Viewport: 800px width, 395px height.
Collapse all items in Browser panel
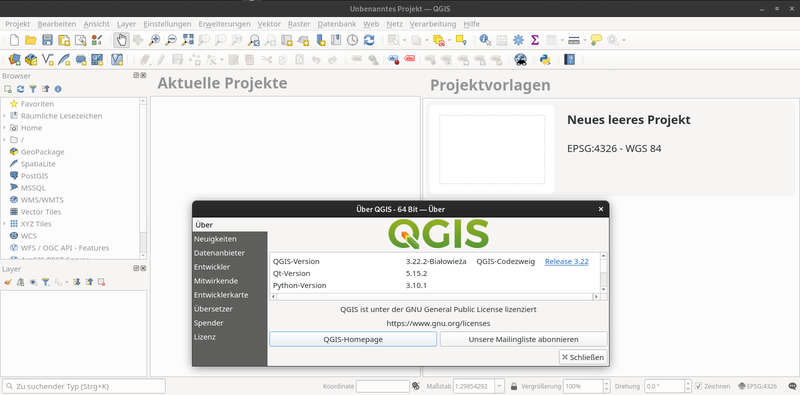tap(45, 89)
